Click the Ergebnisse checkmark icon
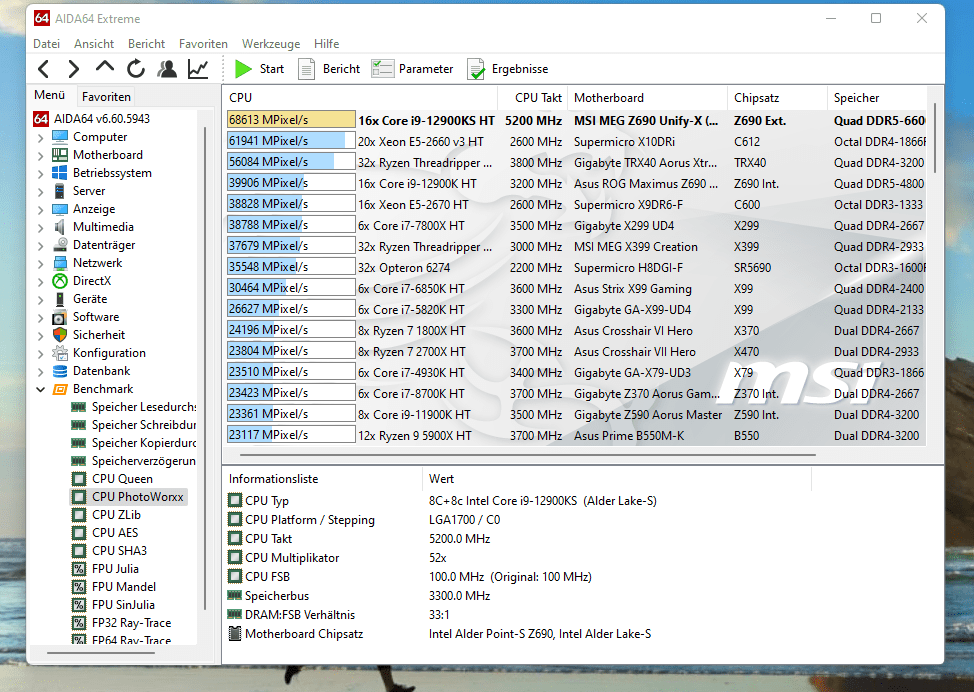The image size is (974, 692). [476, 69]
